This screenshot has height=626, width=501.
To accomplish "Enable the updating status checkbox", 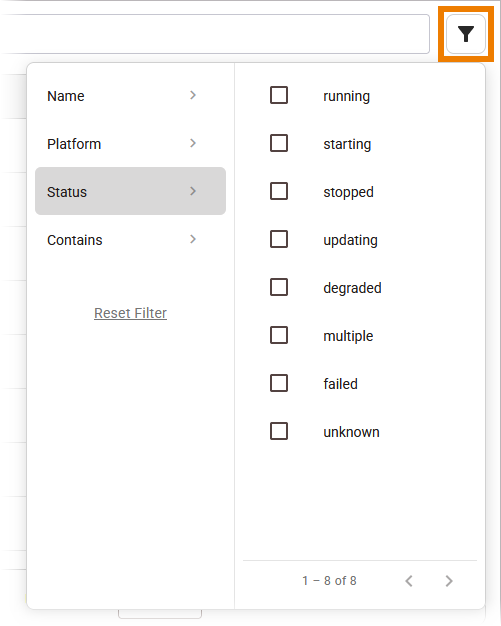I will pos(279,240).
